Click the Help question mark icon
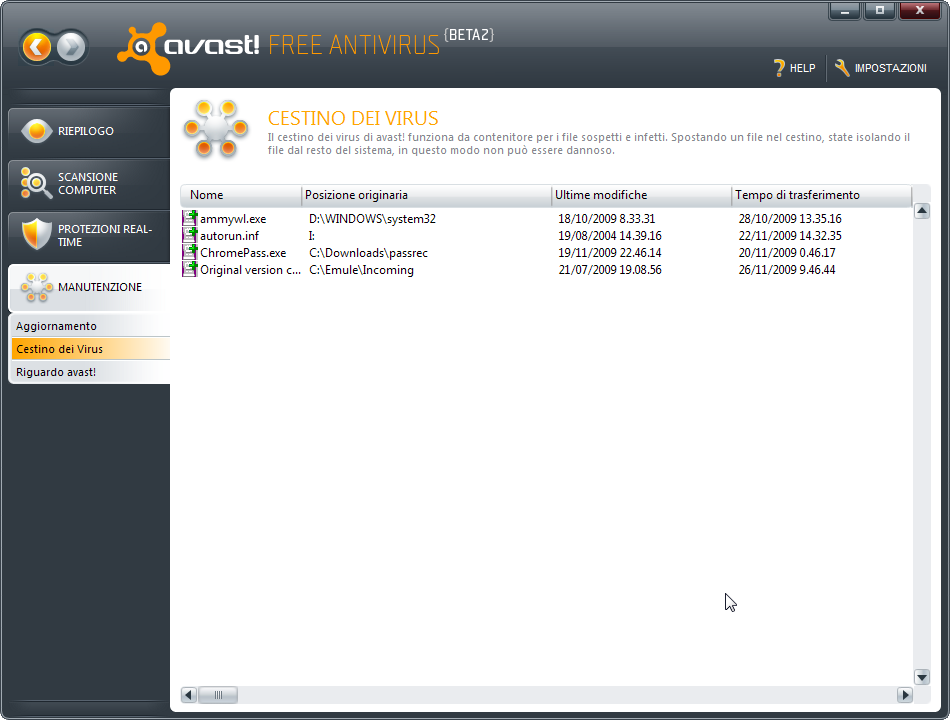The width and height of the screenshot is (950, 720). [x=779, y=68]
